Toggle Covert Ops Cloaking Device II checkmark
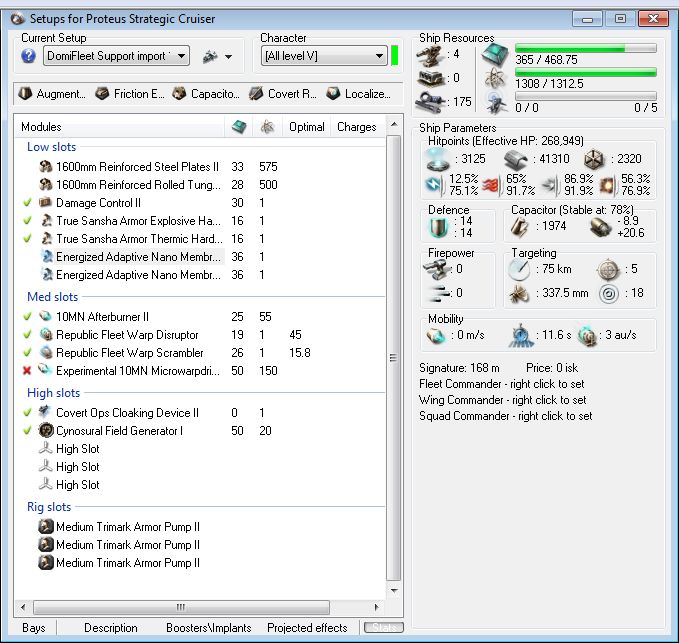The image size is (679, 643). pos(27,412)
